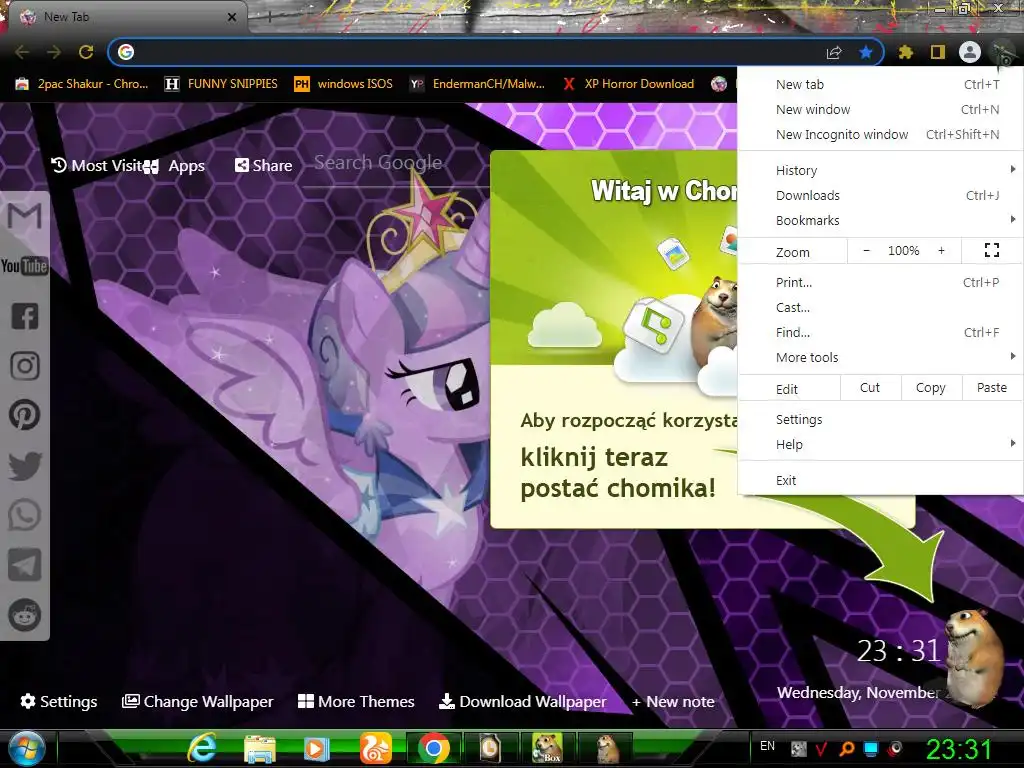Open Windows Explorer folder on the taskbar
The image size is (1024, 768).
click(259, 748)
